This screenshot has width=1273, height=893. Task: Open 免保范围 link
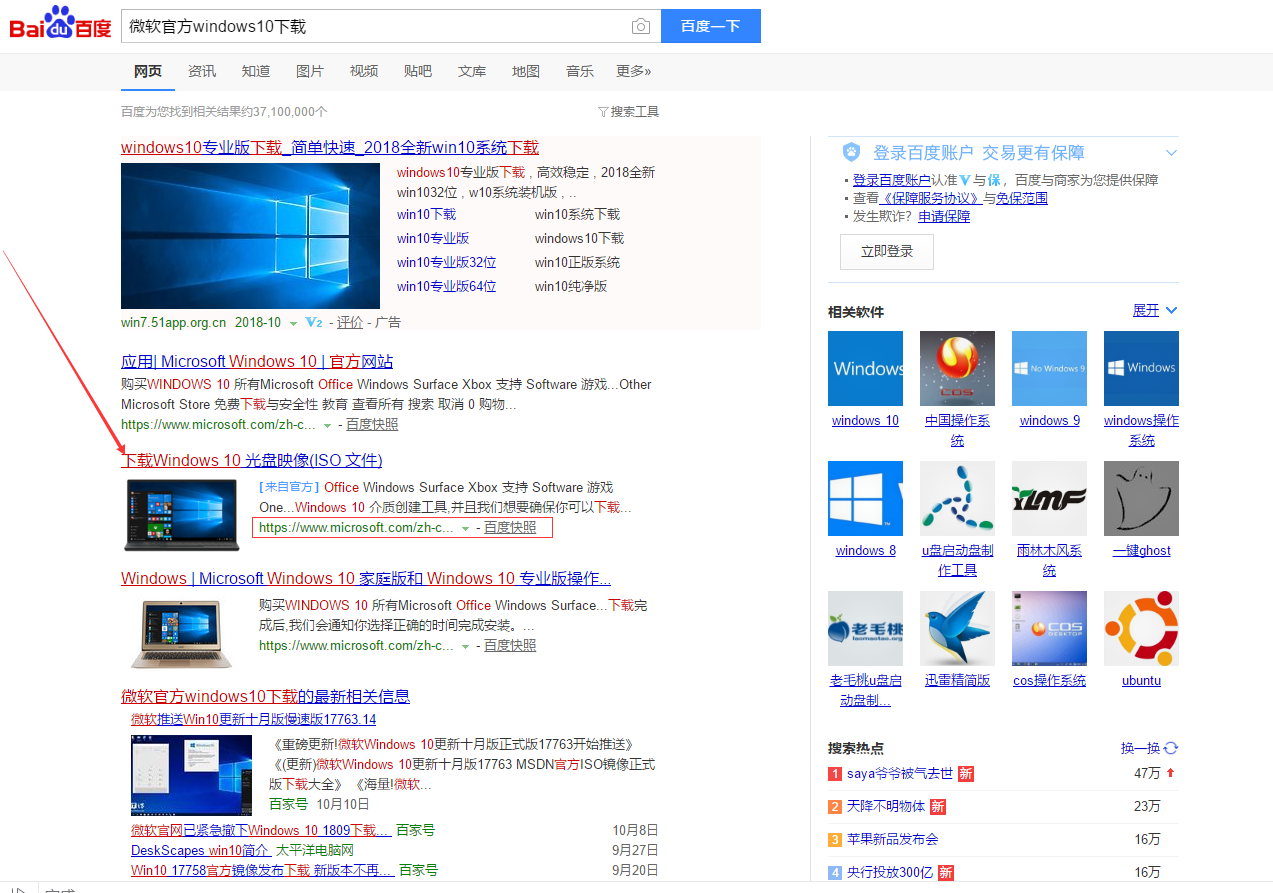coord(1022,198)
